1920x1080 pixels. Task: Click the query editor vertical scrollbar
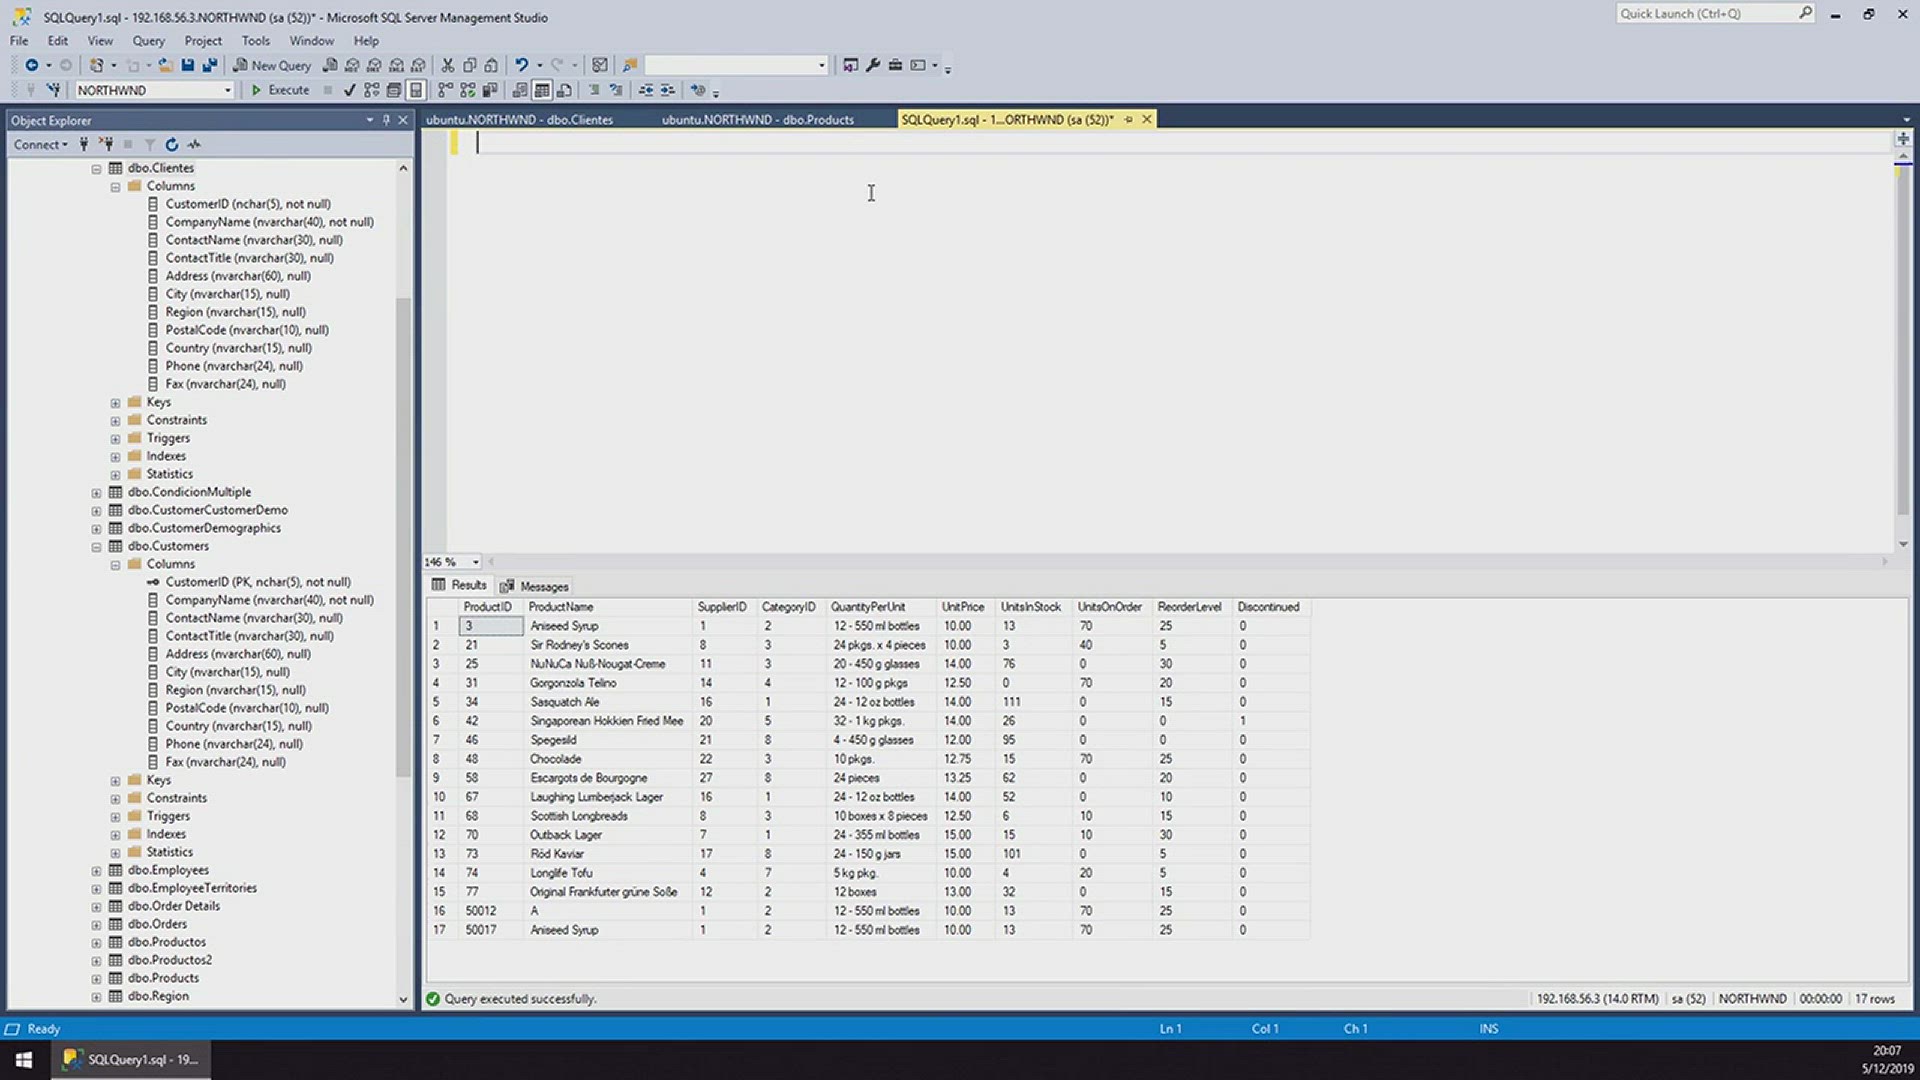1903,340
